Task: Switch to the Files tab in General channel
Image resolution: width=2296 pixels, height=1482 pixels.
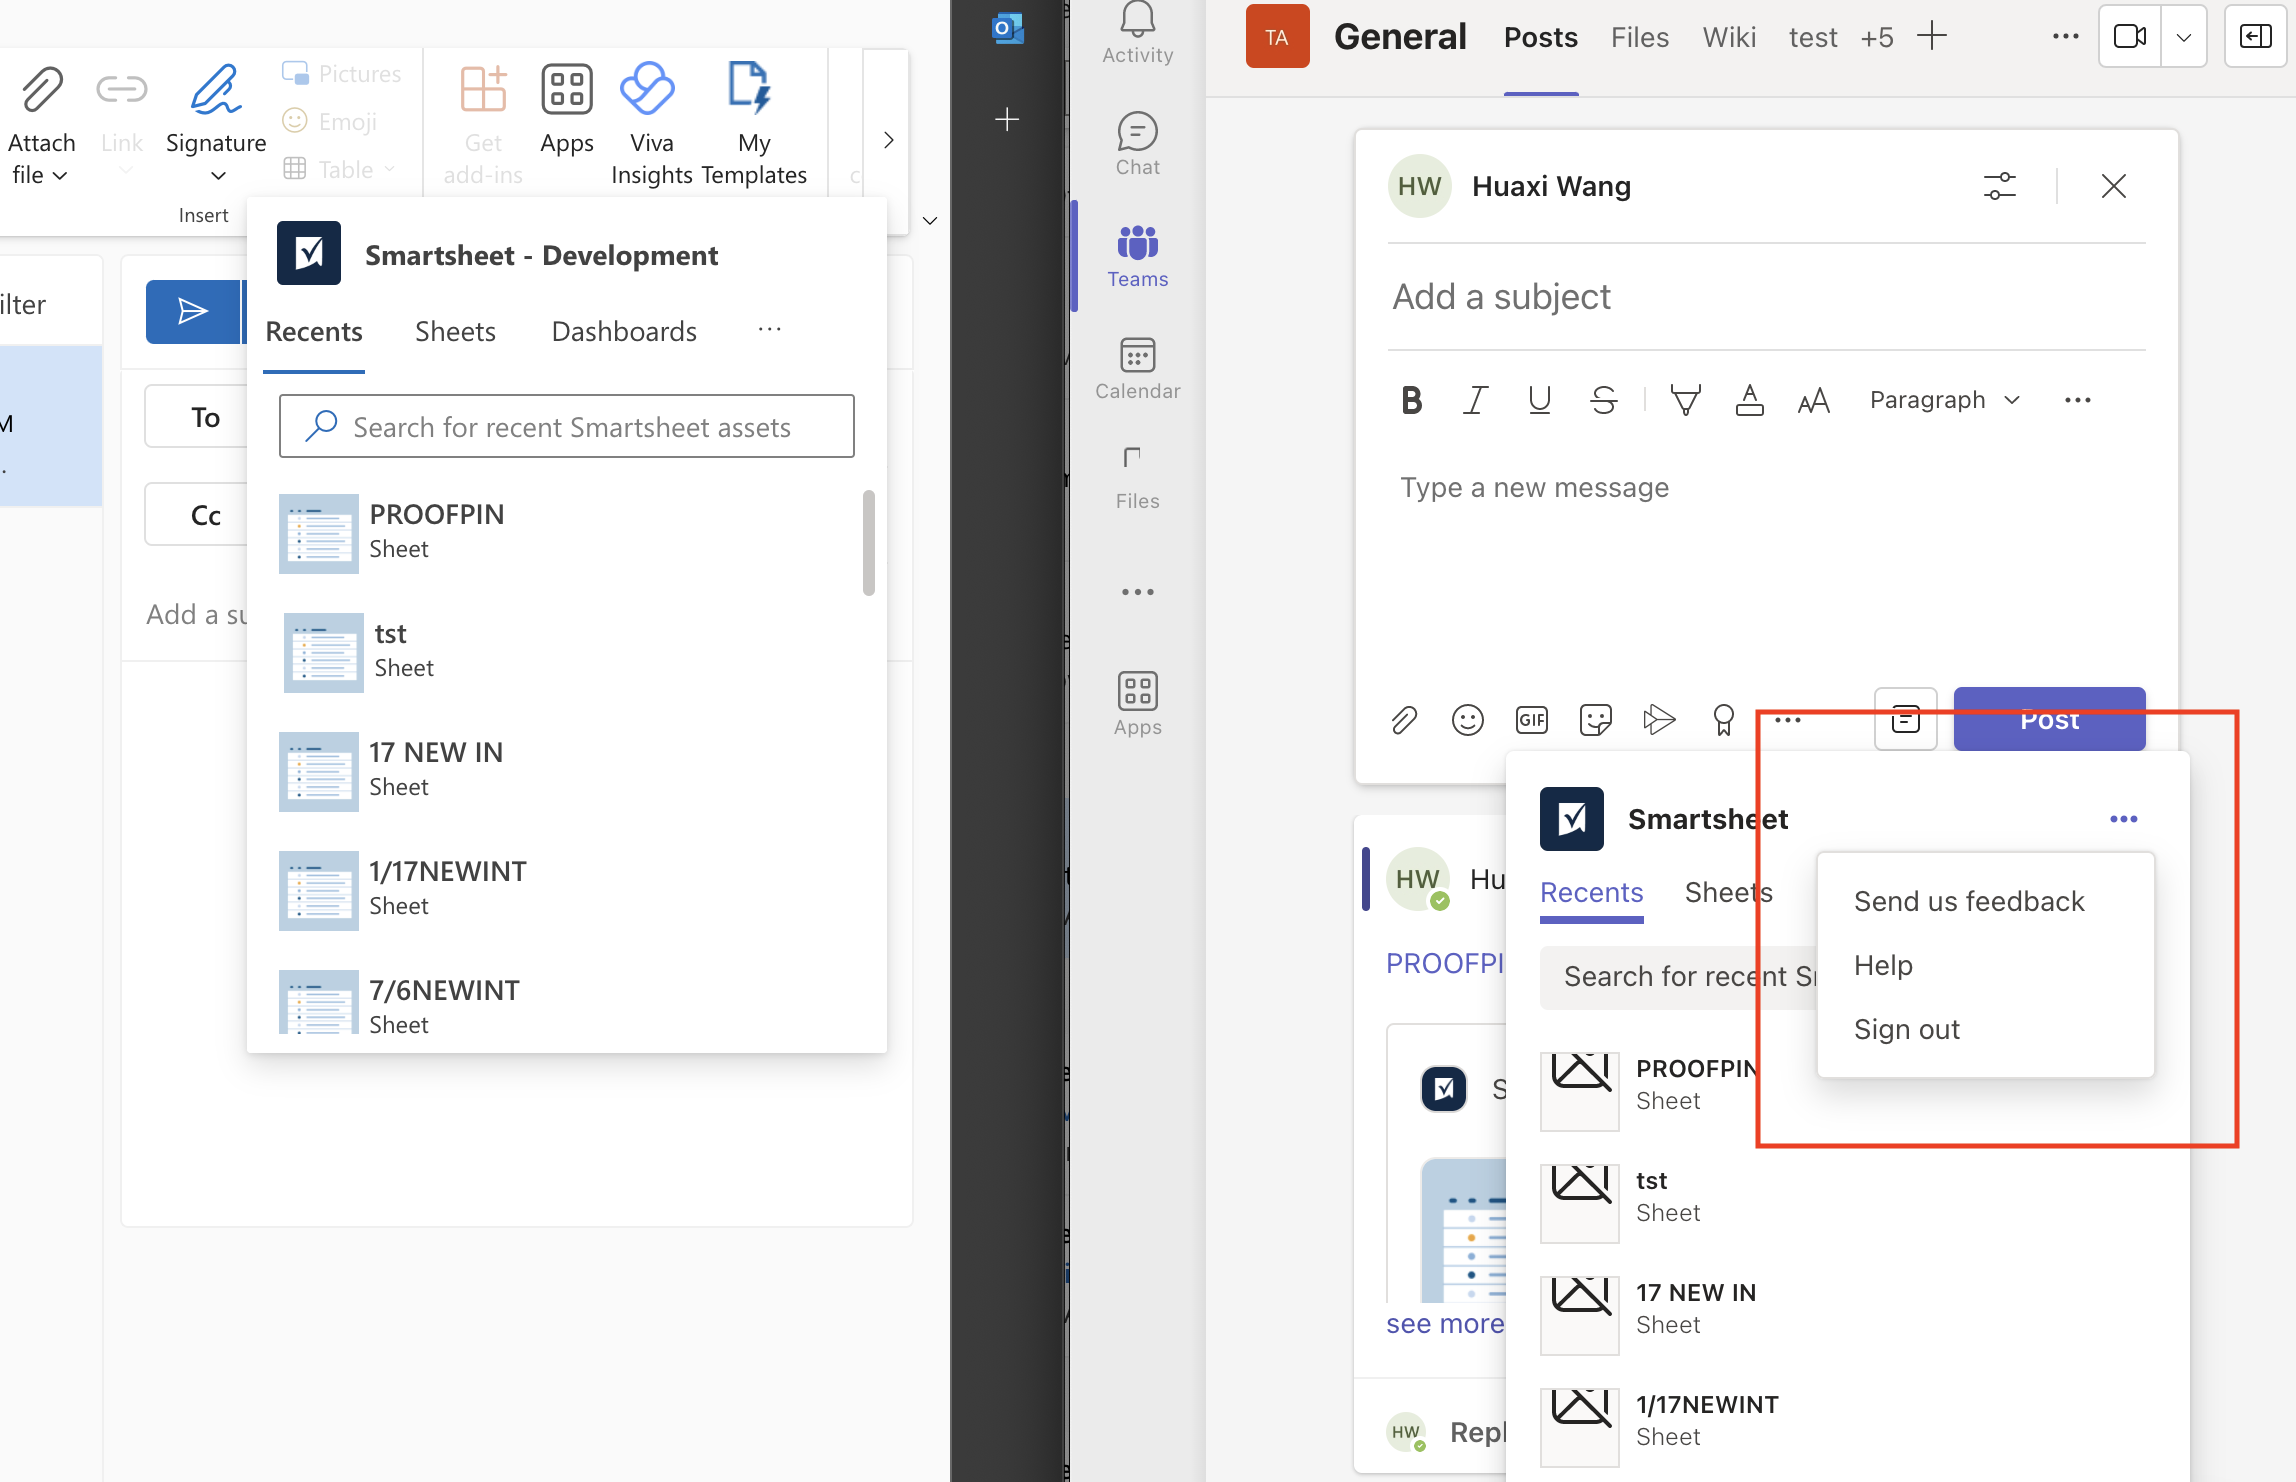Action: pyautogui.click(x=1639, y=36)
